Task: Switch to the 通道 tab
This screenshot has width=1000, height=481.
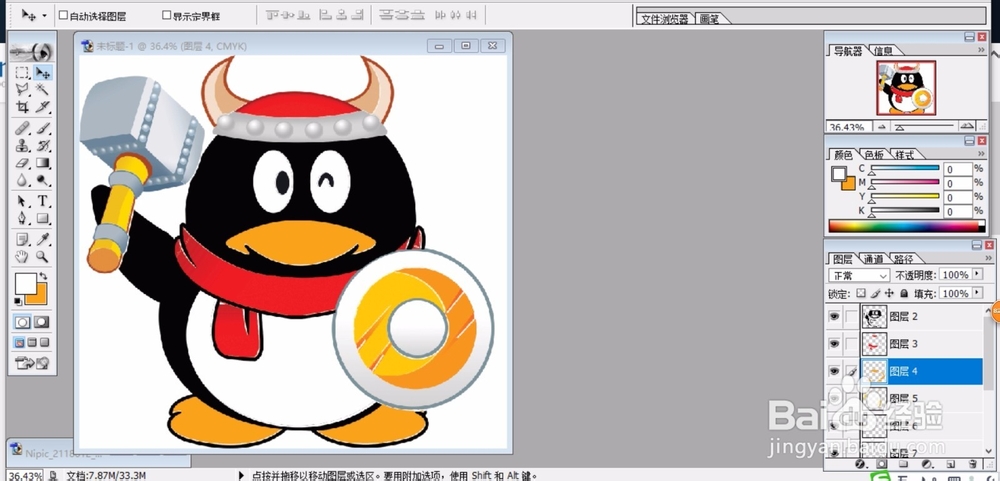Action: coord(873,259)
